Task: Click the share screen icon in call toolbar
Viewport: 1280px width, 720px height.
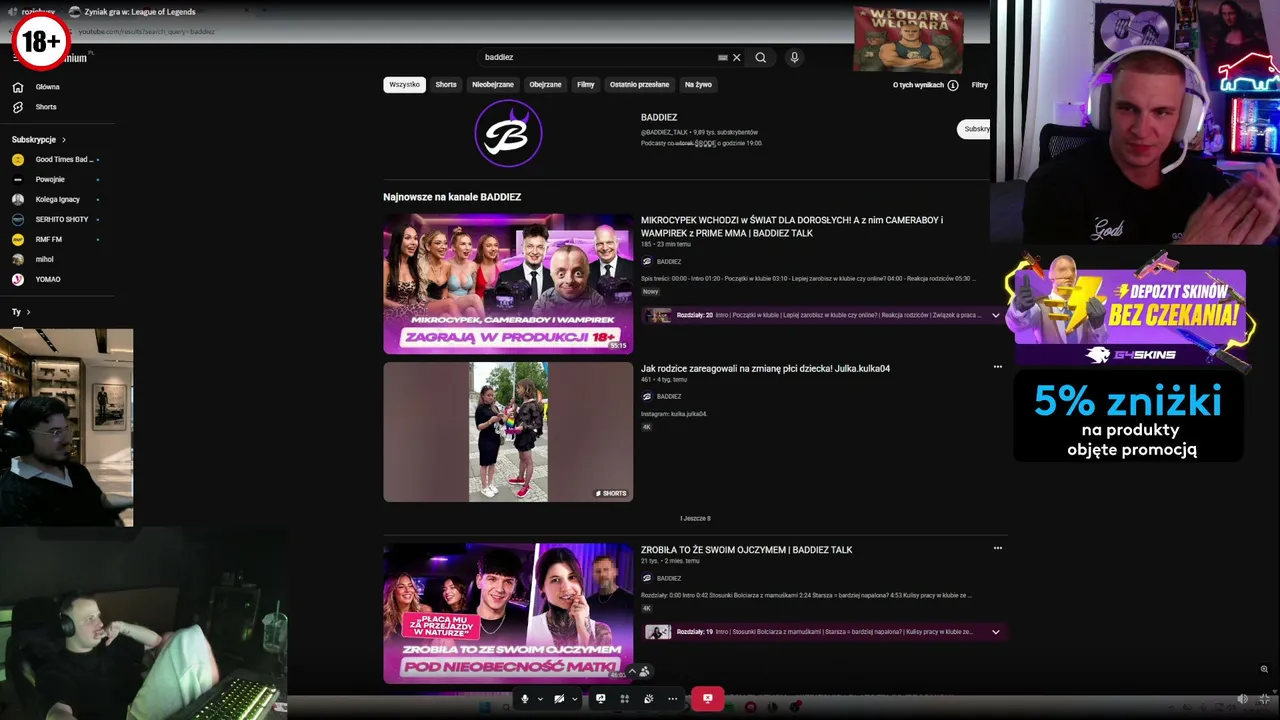Action: [600, 699]
